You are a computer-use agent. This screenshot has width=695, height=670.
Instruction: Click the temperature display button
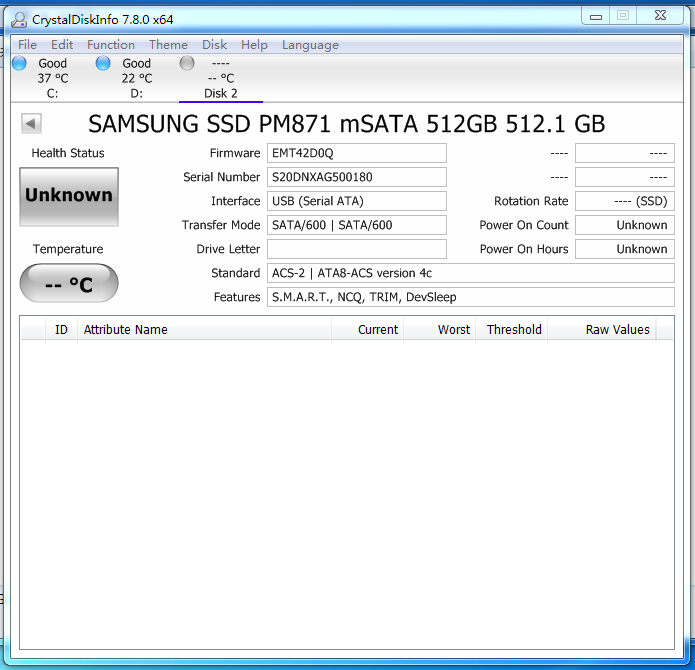click(69, 283)
